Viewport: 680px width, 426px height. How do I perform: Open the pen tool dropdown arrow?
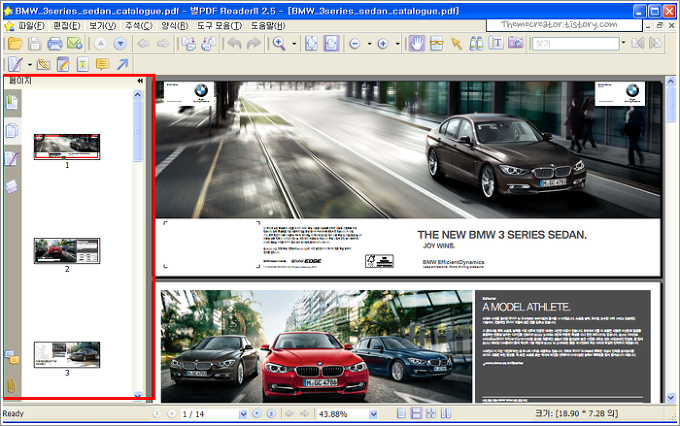[x=30, y=65]
